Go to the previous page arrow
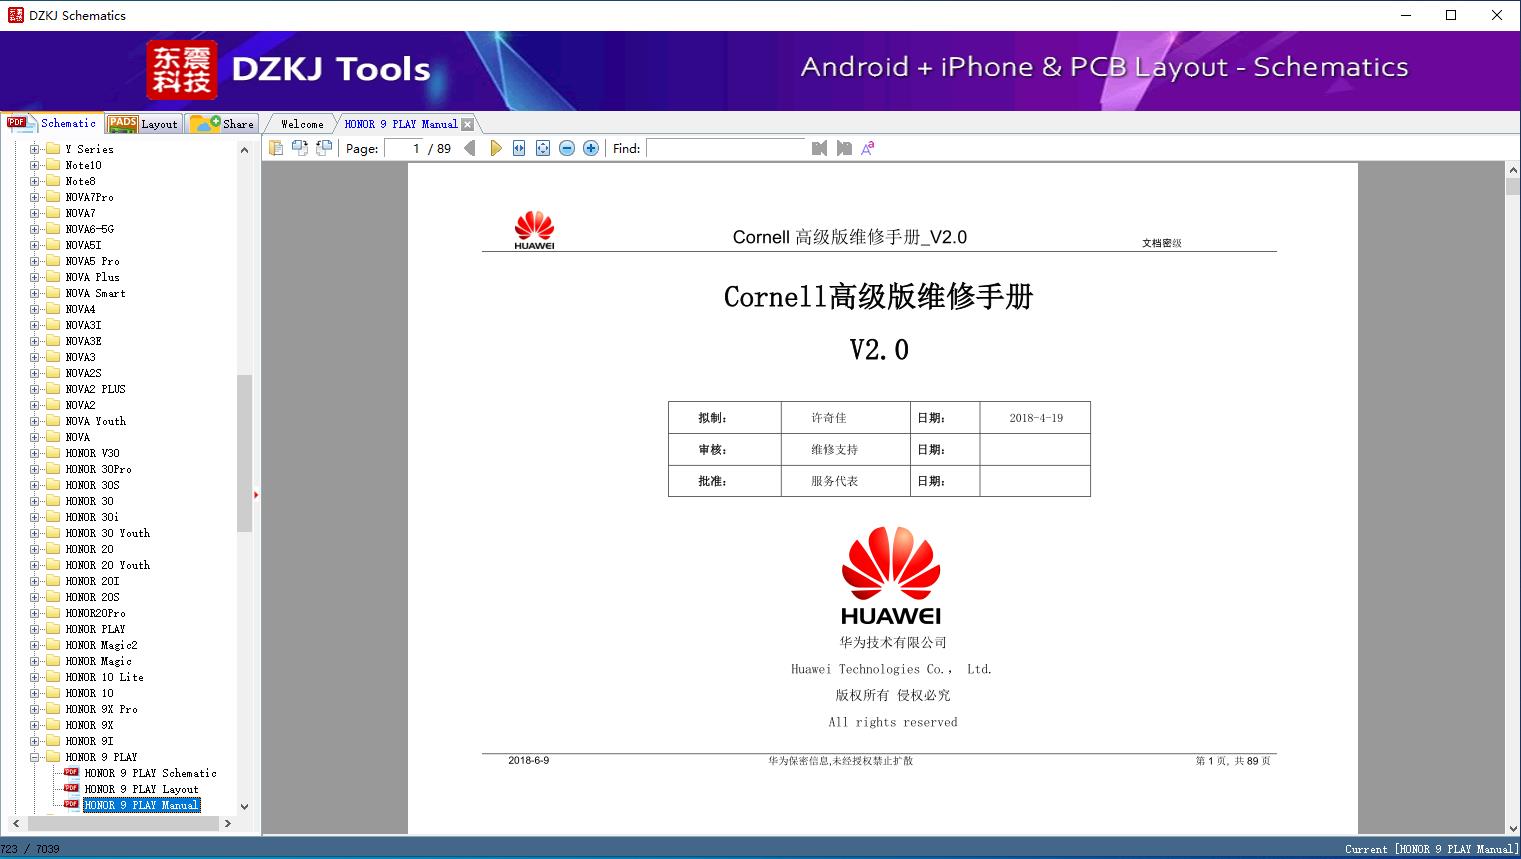 pyautogui.click(x=470, y=148)
